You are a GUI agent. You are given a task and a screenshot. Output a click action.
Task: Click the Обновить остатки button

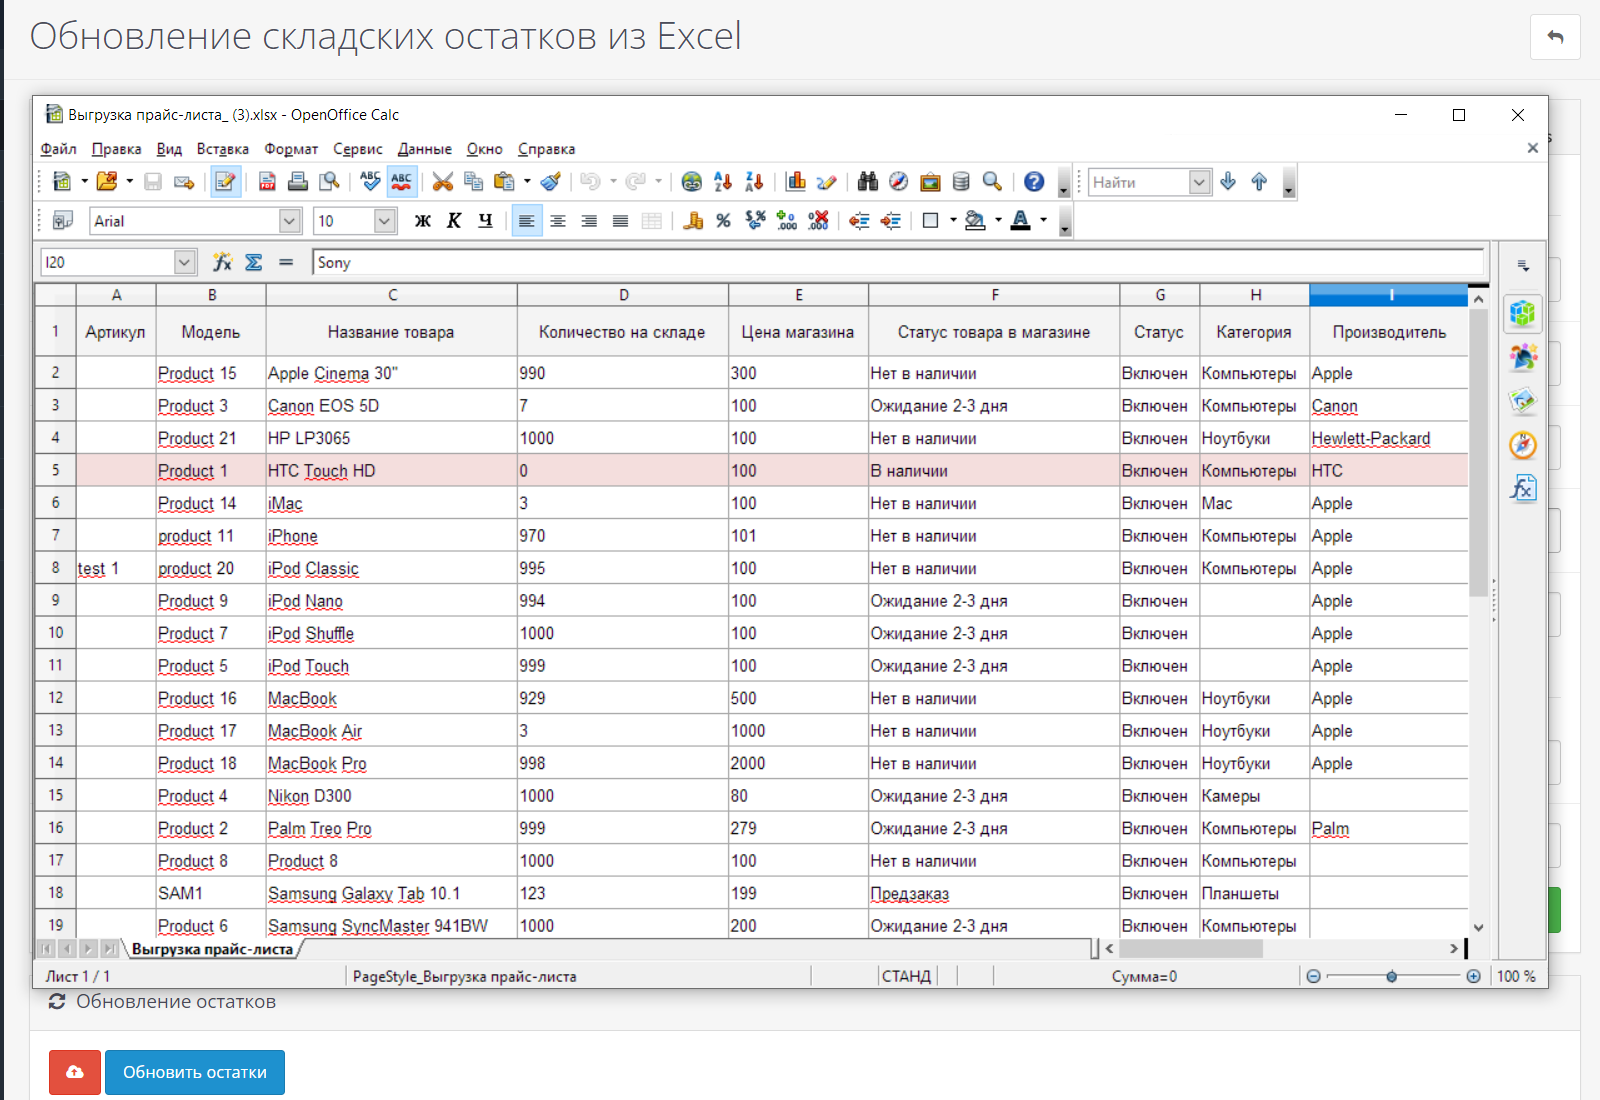(195, 1072)
